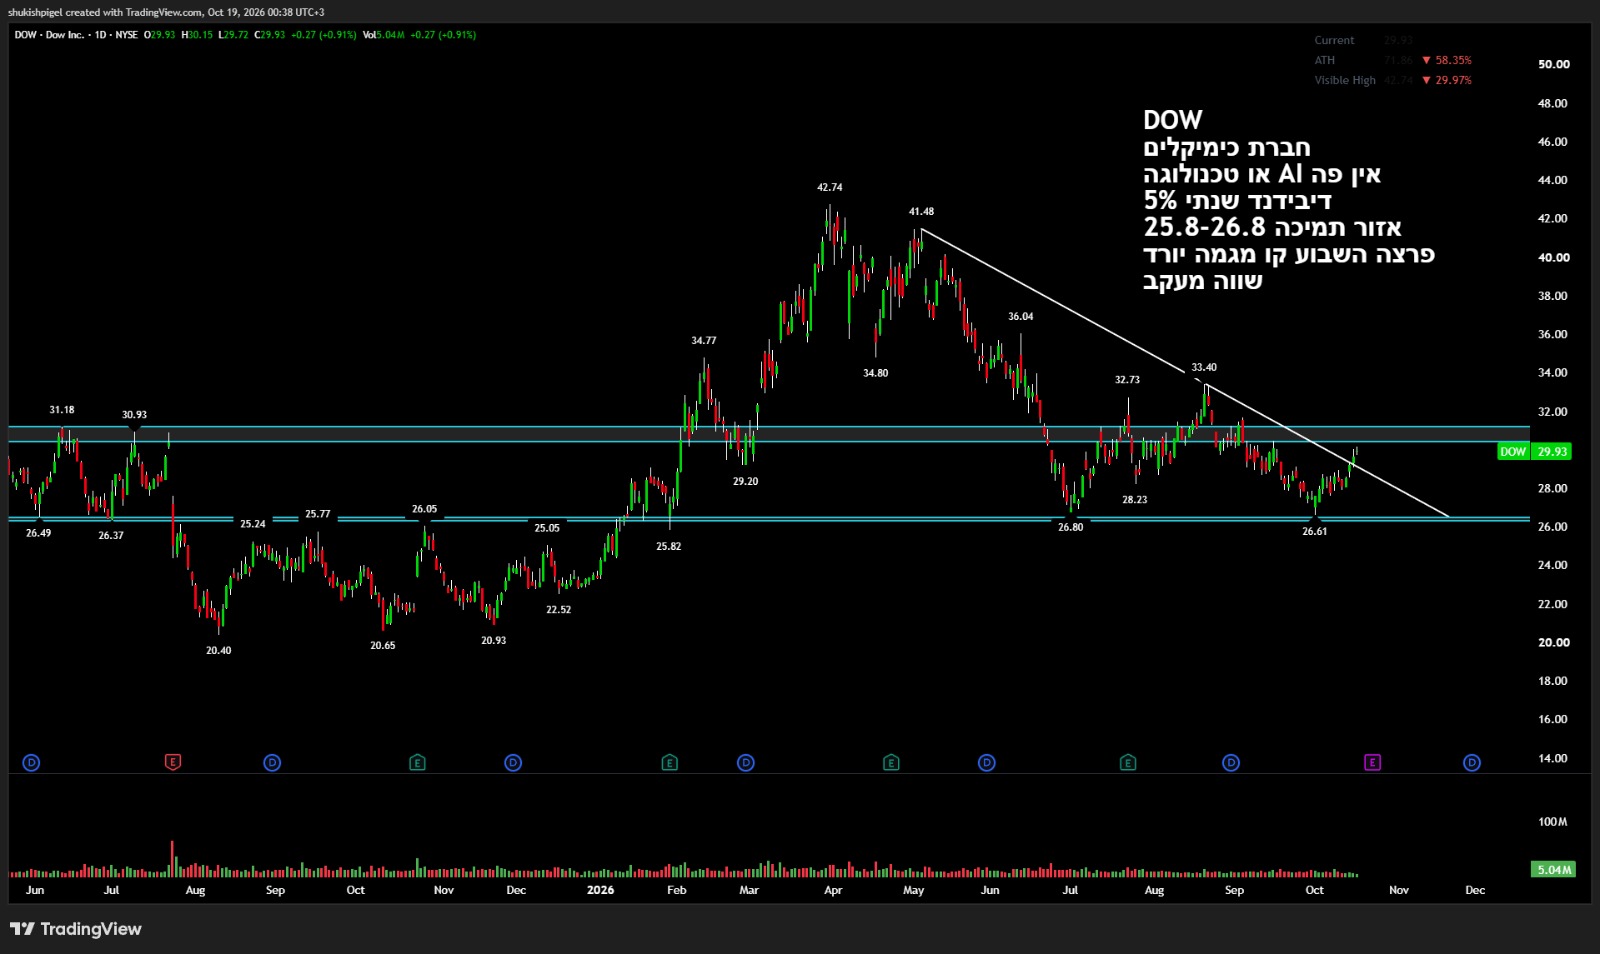Click the 20.40 low label
1600x954 pixels.
[218, 650]
